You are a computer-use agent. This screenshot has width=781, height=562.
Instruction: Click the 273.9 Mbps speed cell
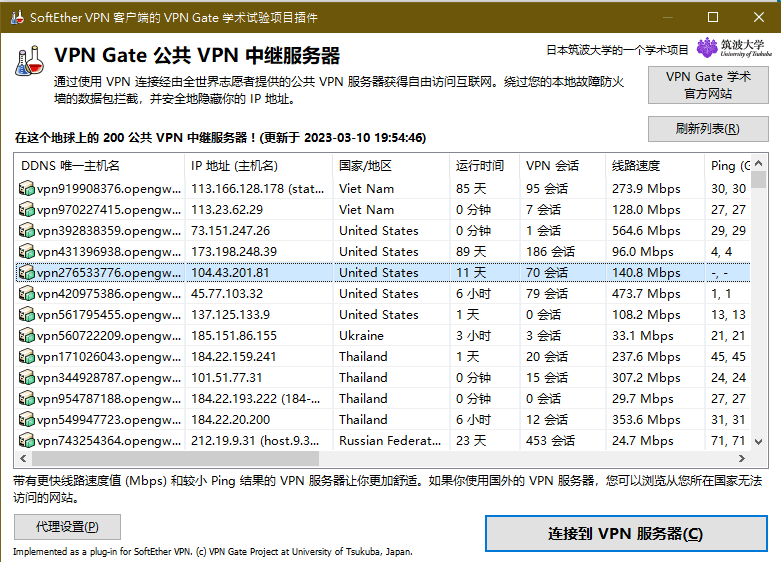pos(646,189)
